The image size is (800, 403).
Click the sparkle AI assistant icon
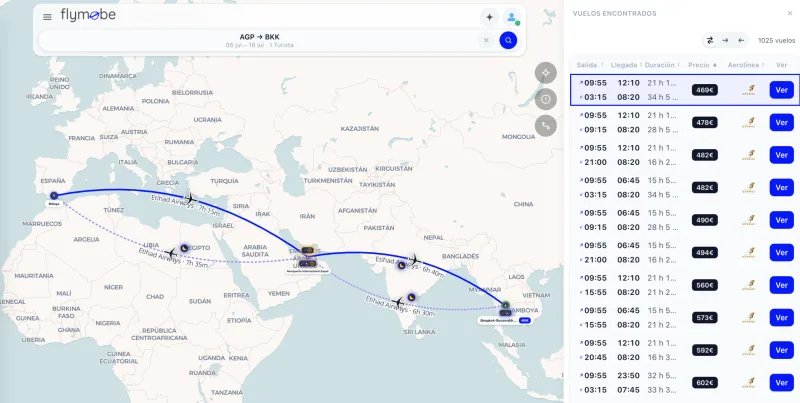pos(489,17)
